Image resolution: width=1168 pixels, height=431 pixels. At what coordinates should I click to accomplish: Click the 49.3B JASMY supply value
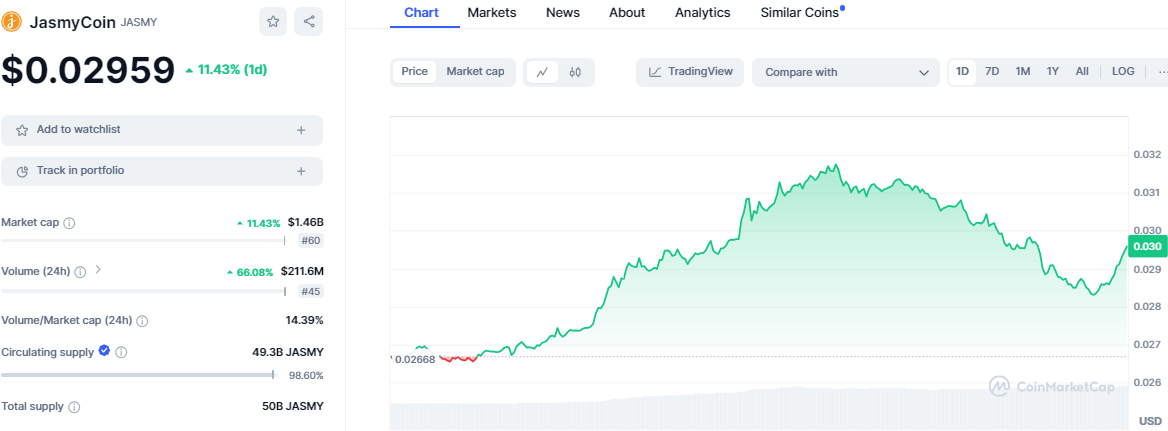[288, 352]
